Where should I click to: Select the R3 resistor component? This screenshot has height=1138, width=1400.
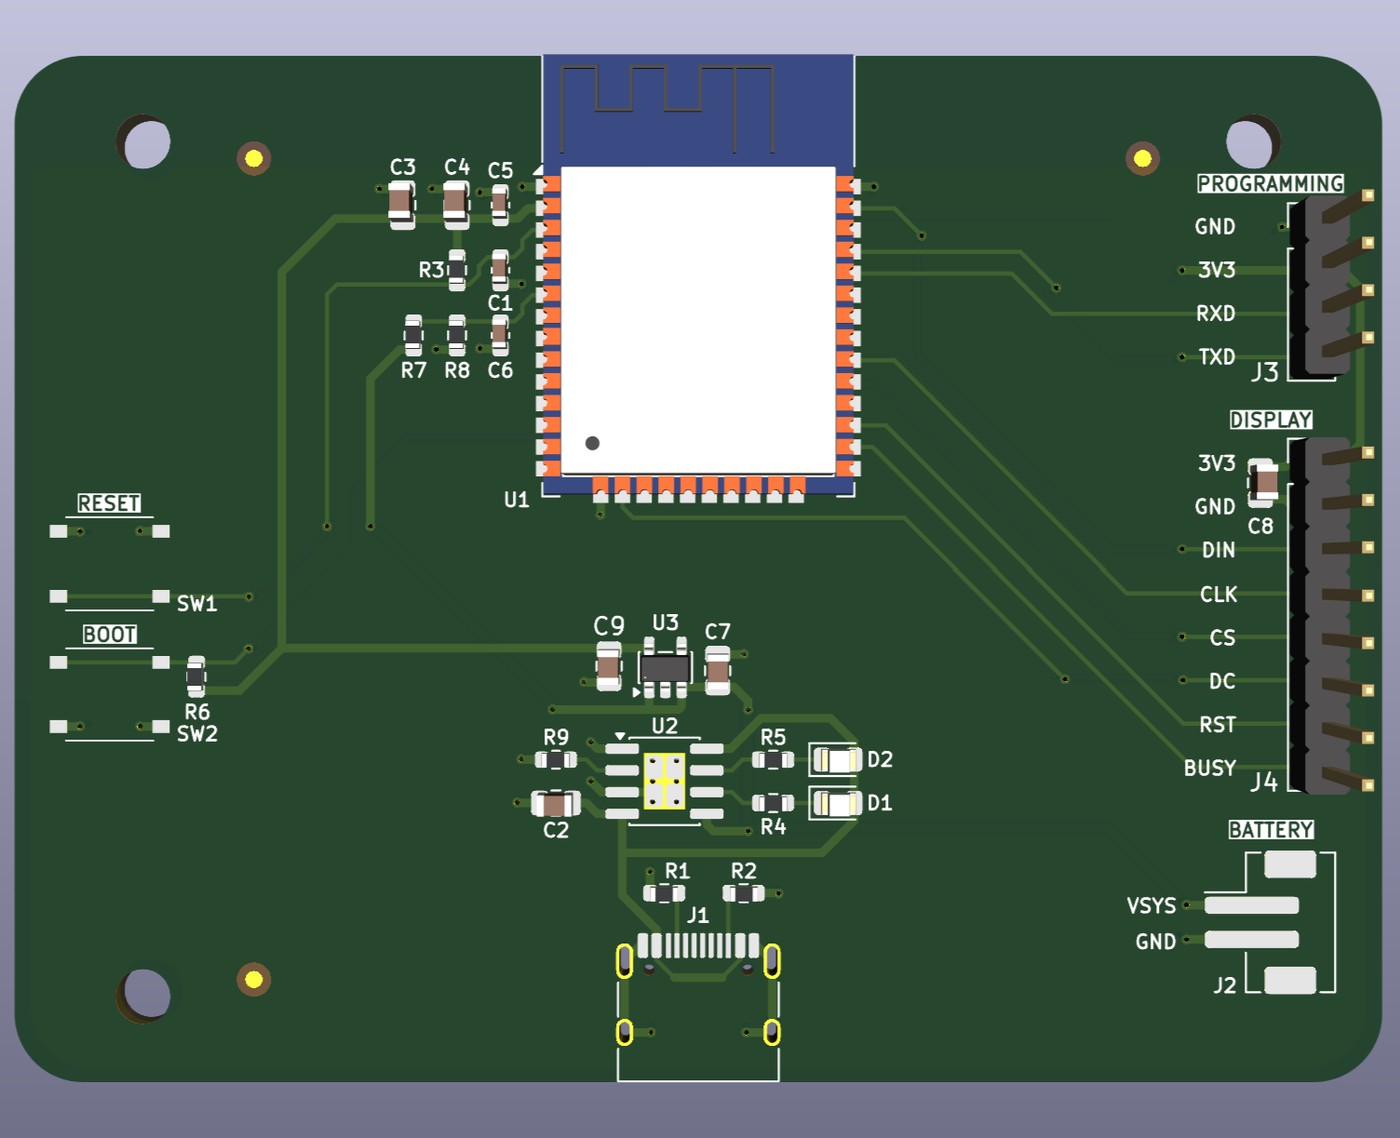pyautogui.click(x=457, y=270)
